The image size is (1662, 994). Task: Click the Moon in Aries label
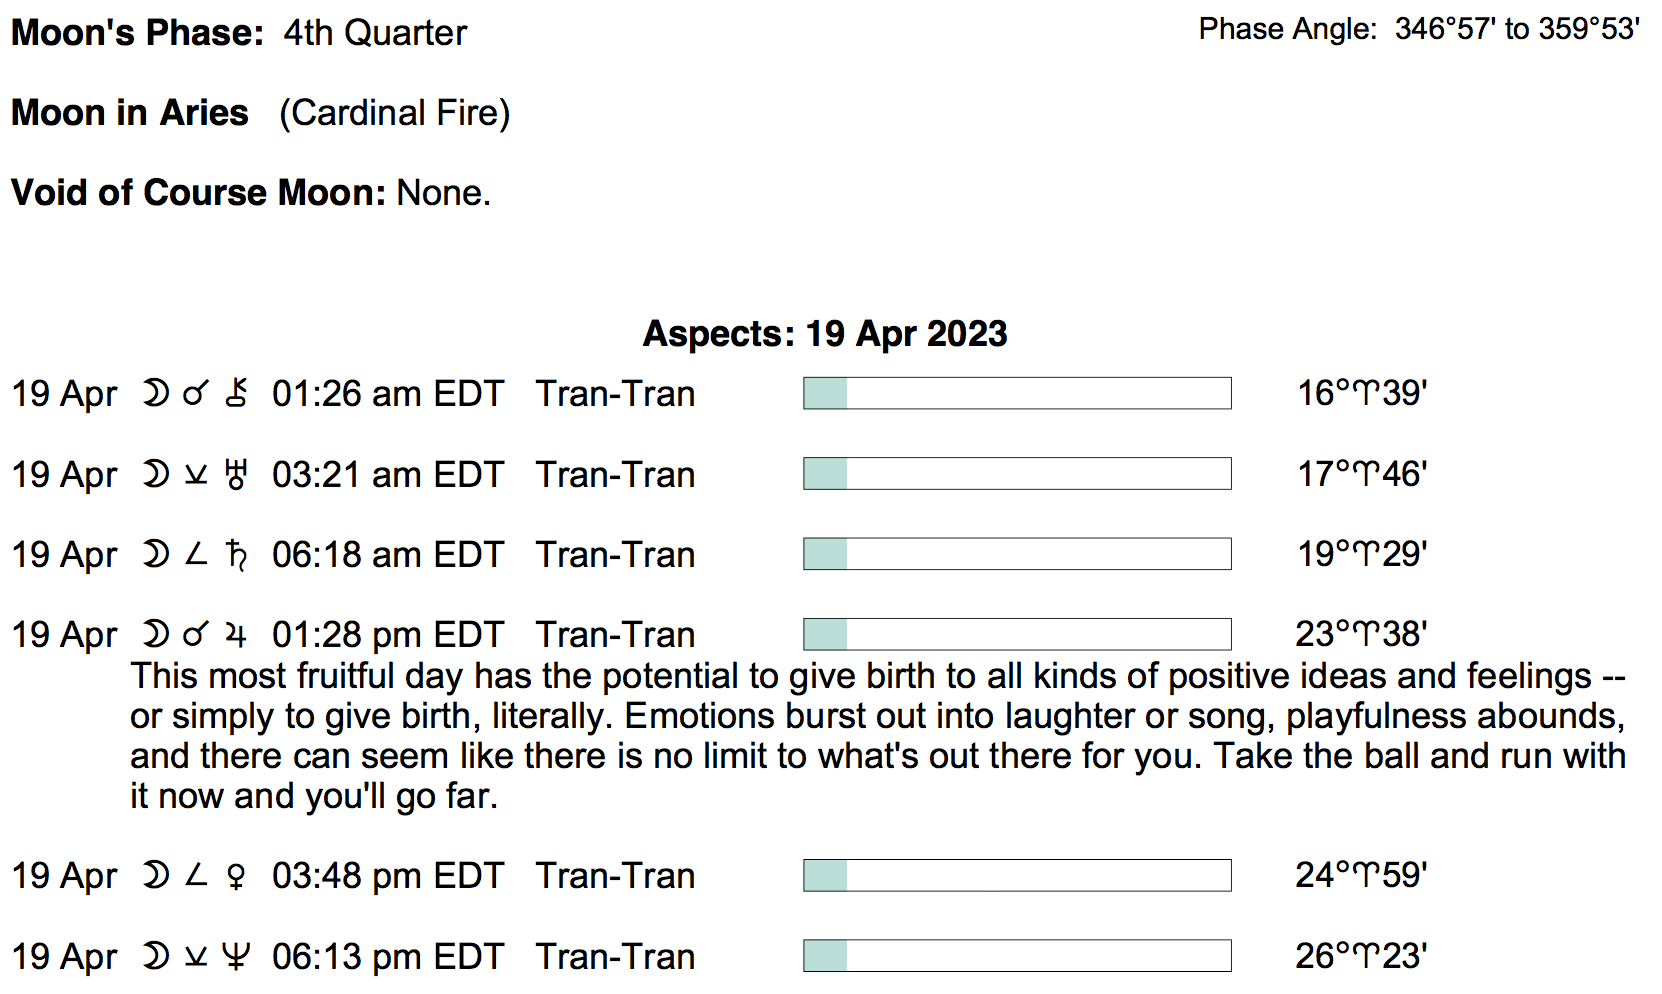[x=129, y=113]
